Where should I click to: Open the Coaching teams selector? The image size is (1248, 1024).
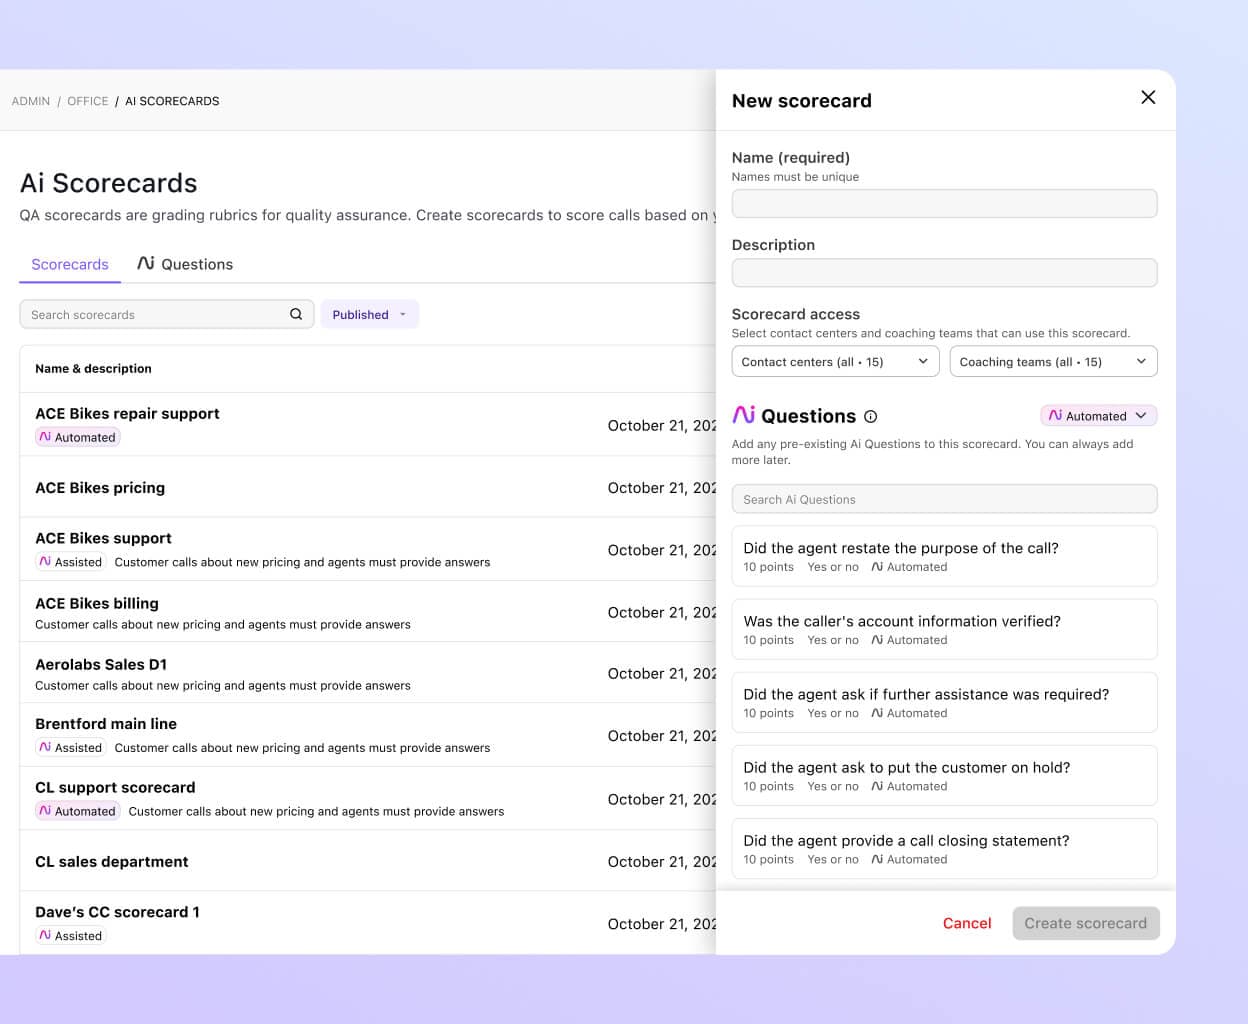[1053, 361]
